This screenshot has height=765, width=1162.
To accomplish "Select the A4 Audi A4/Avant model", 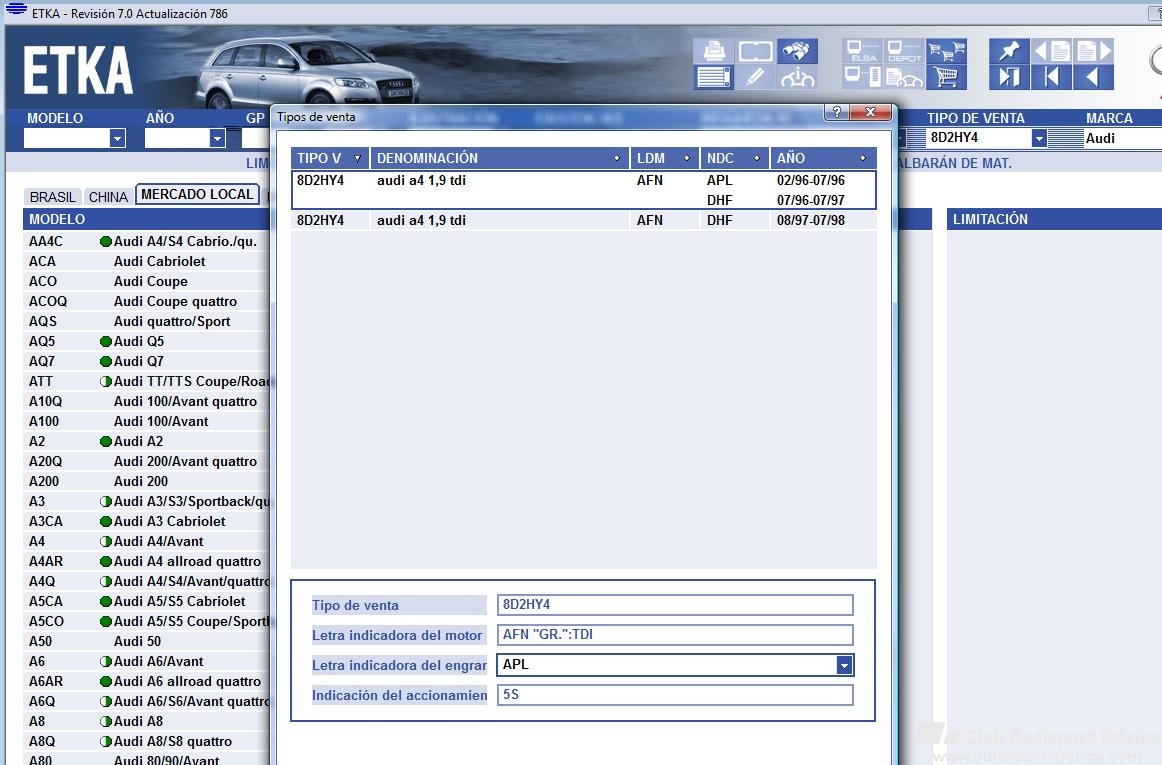I will pyautogui.click(x=148, y=541).
